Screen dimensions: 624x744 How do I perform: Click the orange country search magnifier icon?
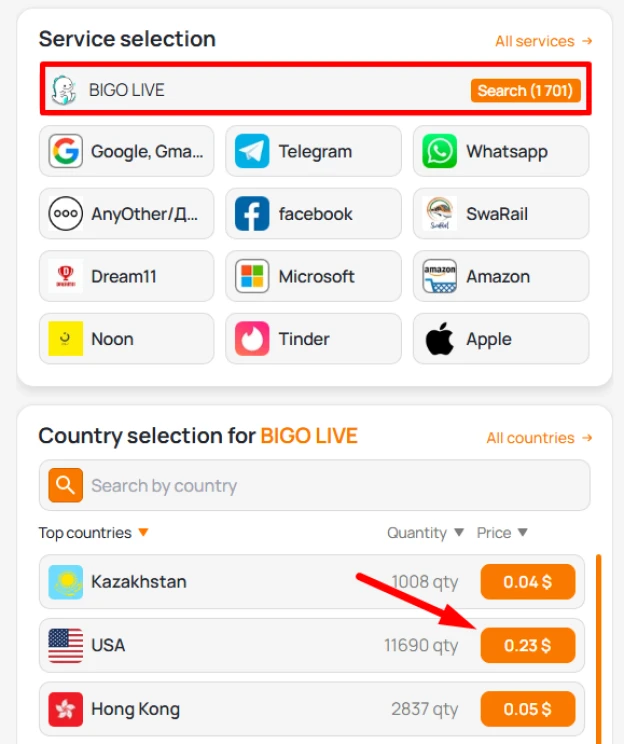[65, 485]
